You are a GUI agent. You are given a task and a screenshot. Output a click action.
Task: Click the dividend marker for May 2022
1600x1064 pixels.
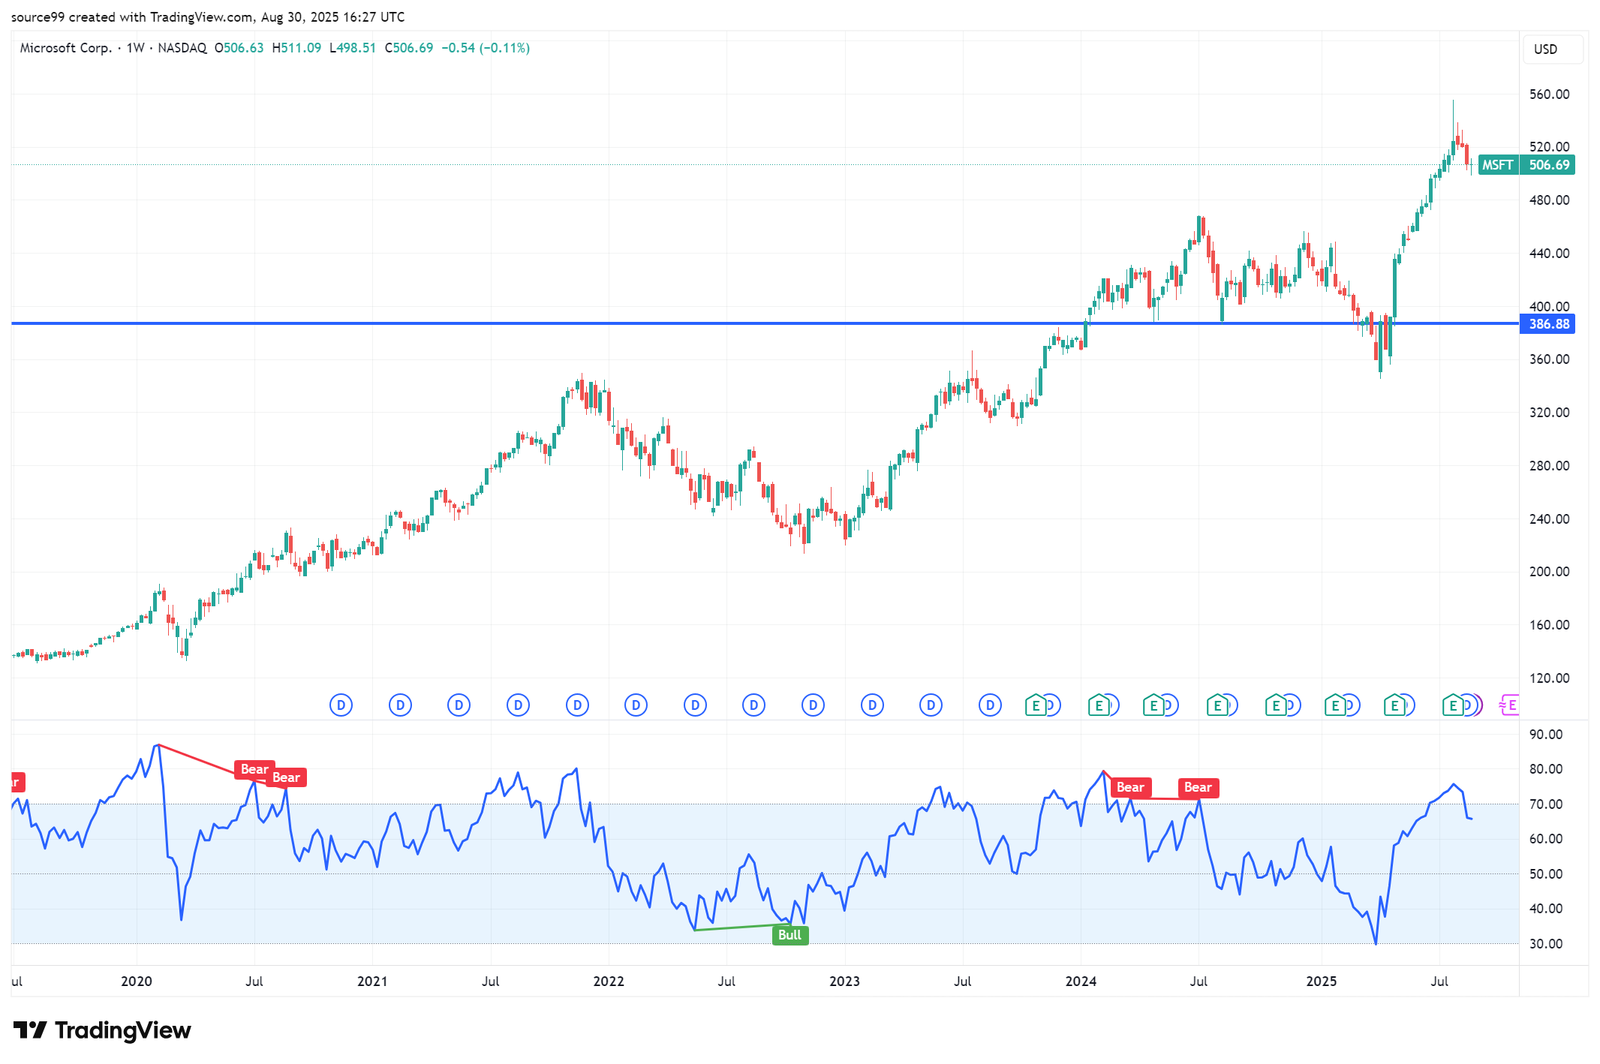(695, 705)
